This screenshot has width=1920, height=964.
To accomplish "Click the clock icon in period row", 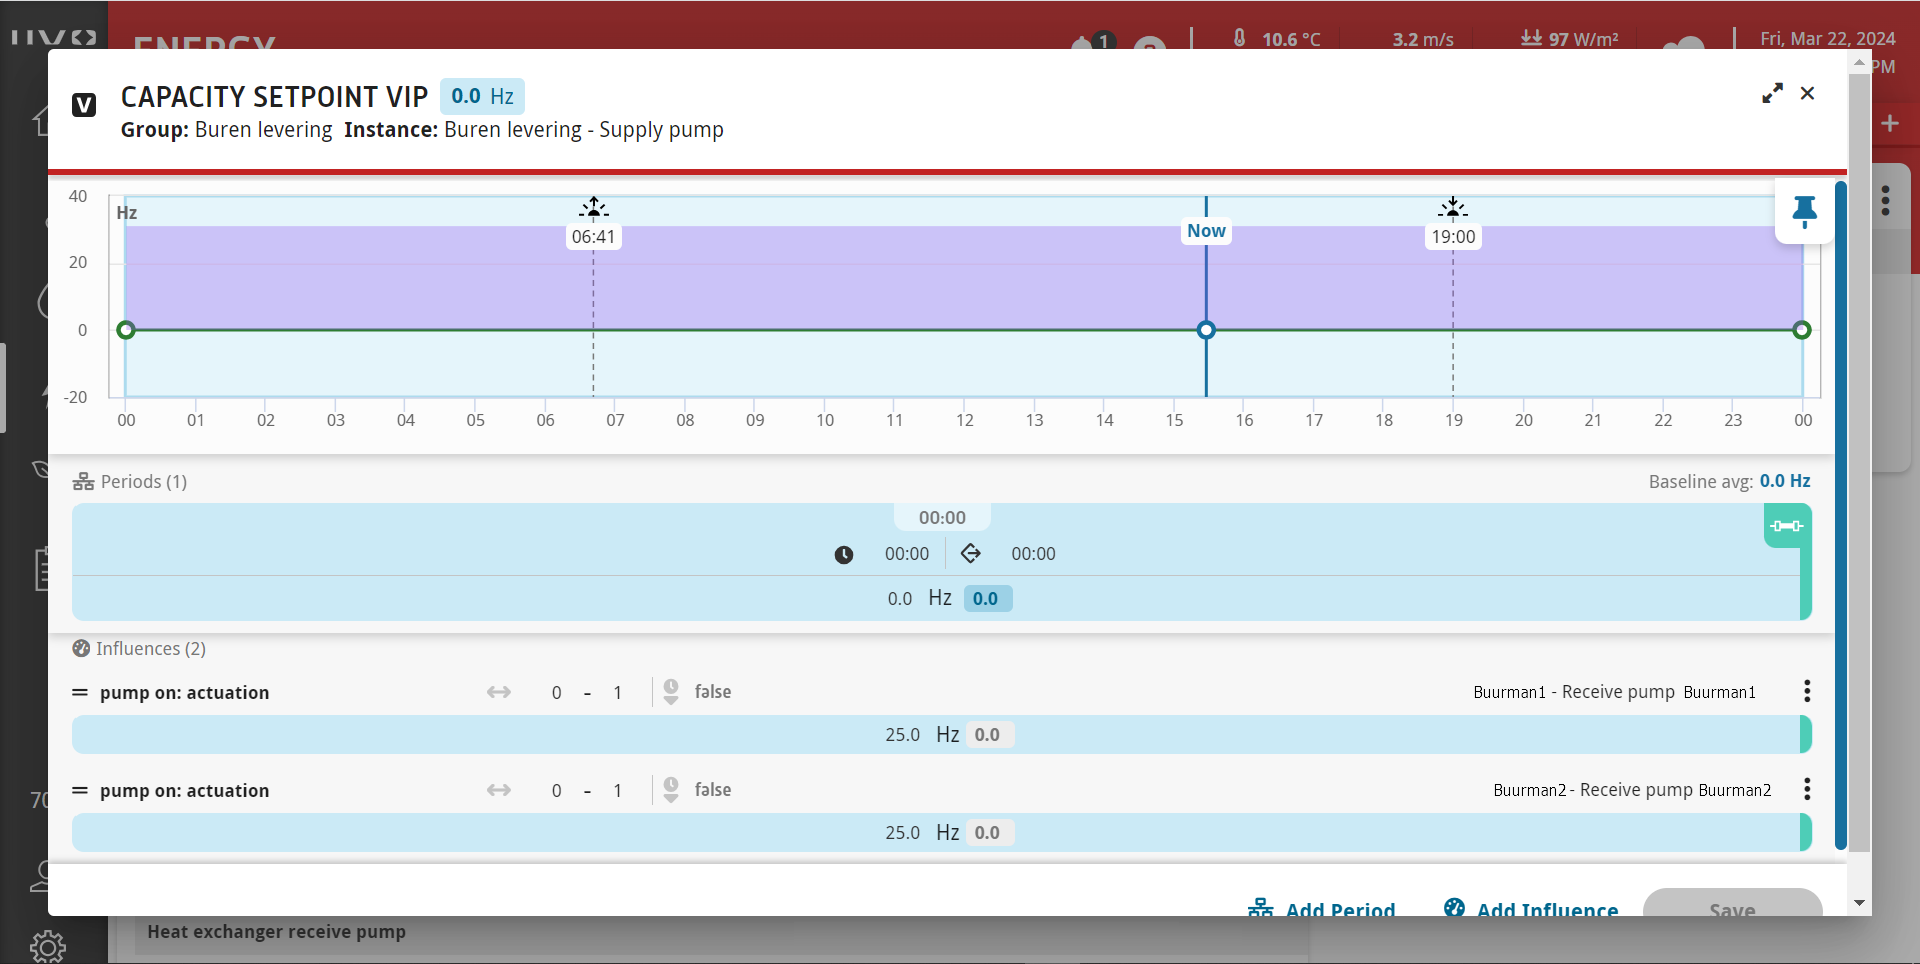I will click(844, 555).
